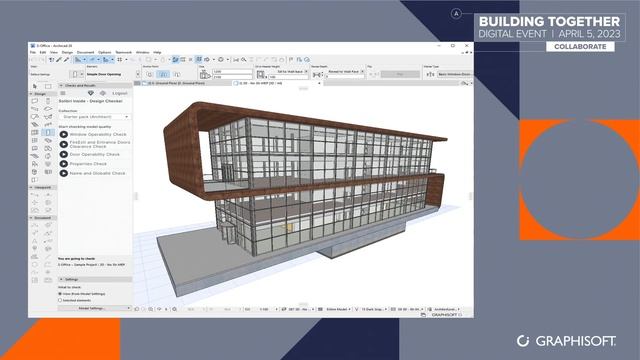The height and width of the screenshot is (360, 640).
Task: Select the Slab tool in Design toolbox
Action: click(x=48, y=109)
